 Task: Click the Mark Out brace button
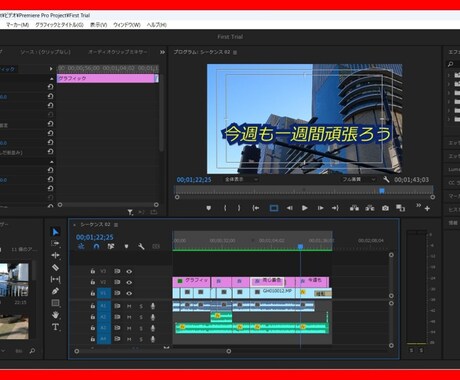(239, 208)
